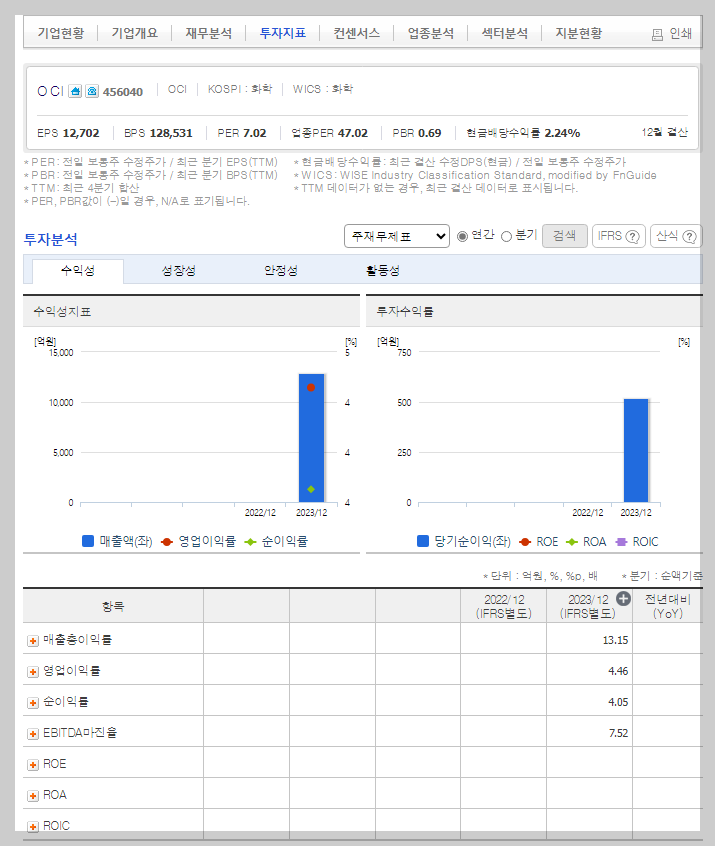Click the 투자분석 section heading
This screenshot has width=715, height=846.
click(51, 239)
